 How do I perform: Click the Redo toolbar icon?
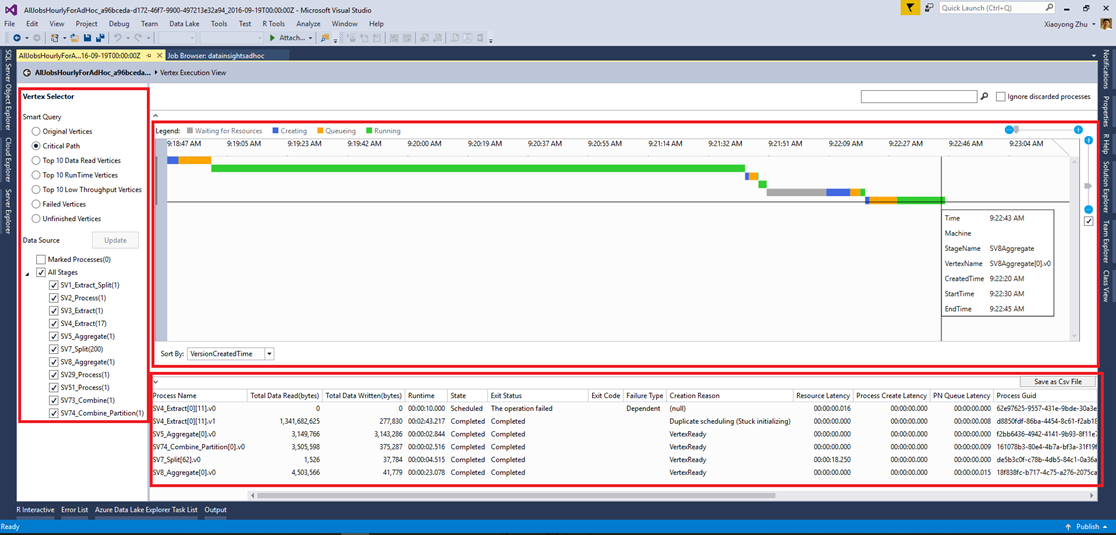click(x=138, y=37)
